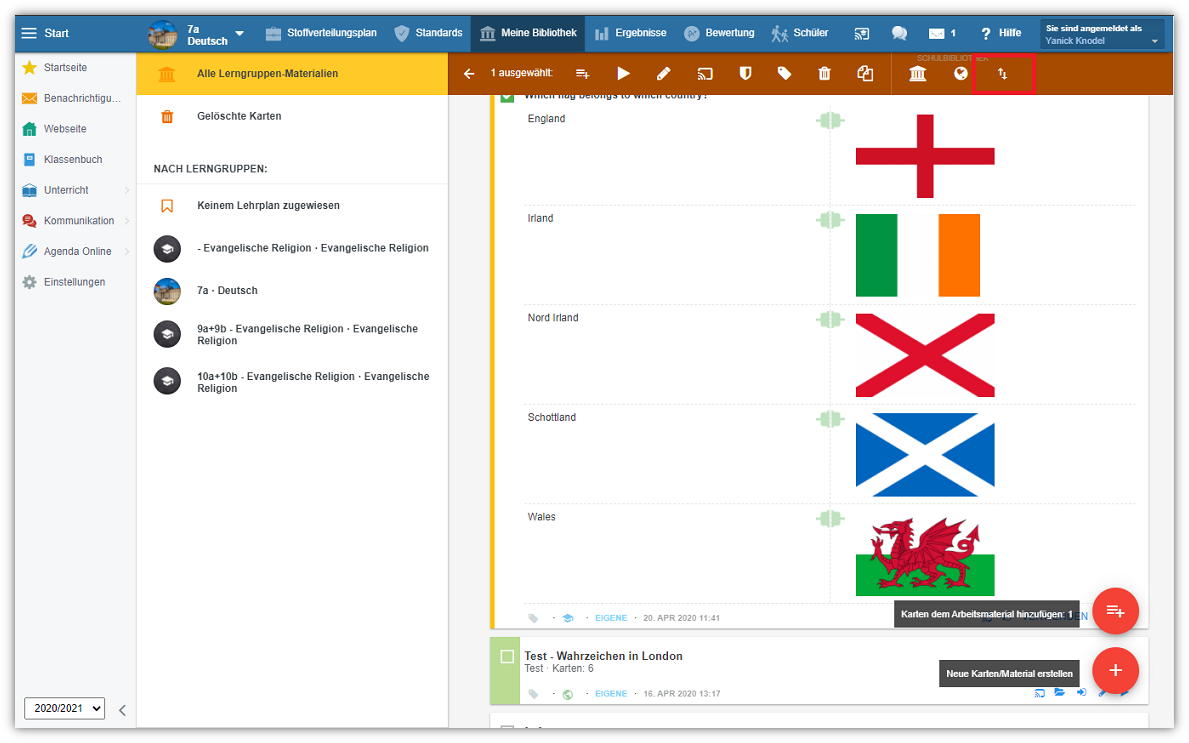The height and width of the screenshot is (743, 1189).
Task: Tag the selected card using the toolbar tag icon
Action: pos(785,74)
